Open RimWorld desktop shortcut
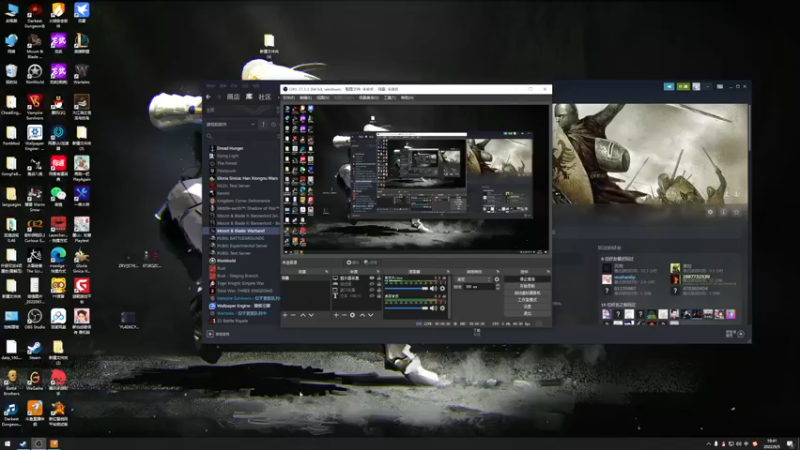This screenshot has height=450, width=800. click(35, 74)
